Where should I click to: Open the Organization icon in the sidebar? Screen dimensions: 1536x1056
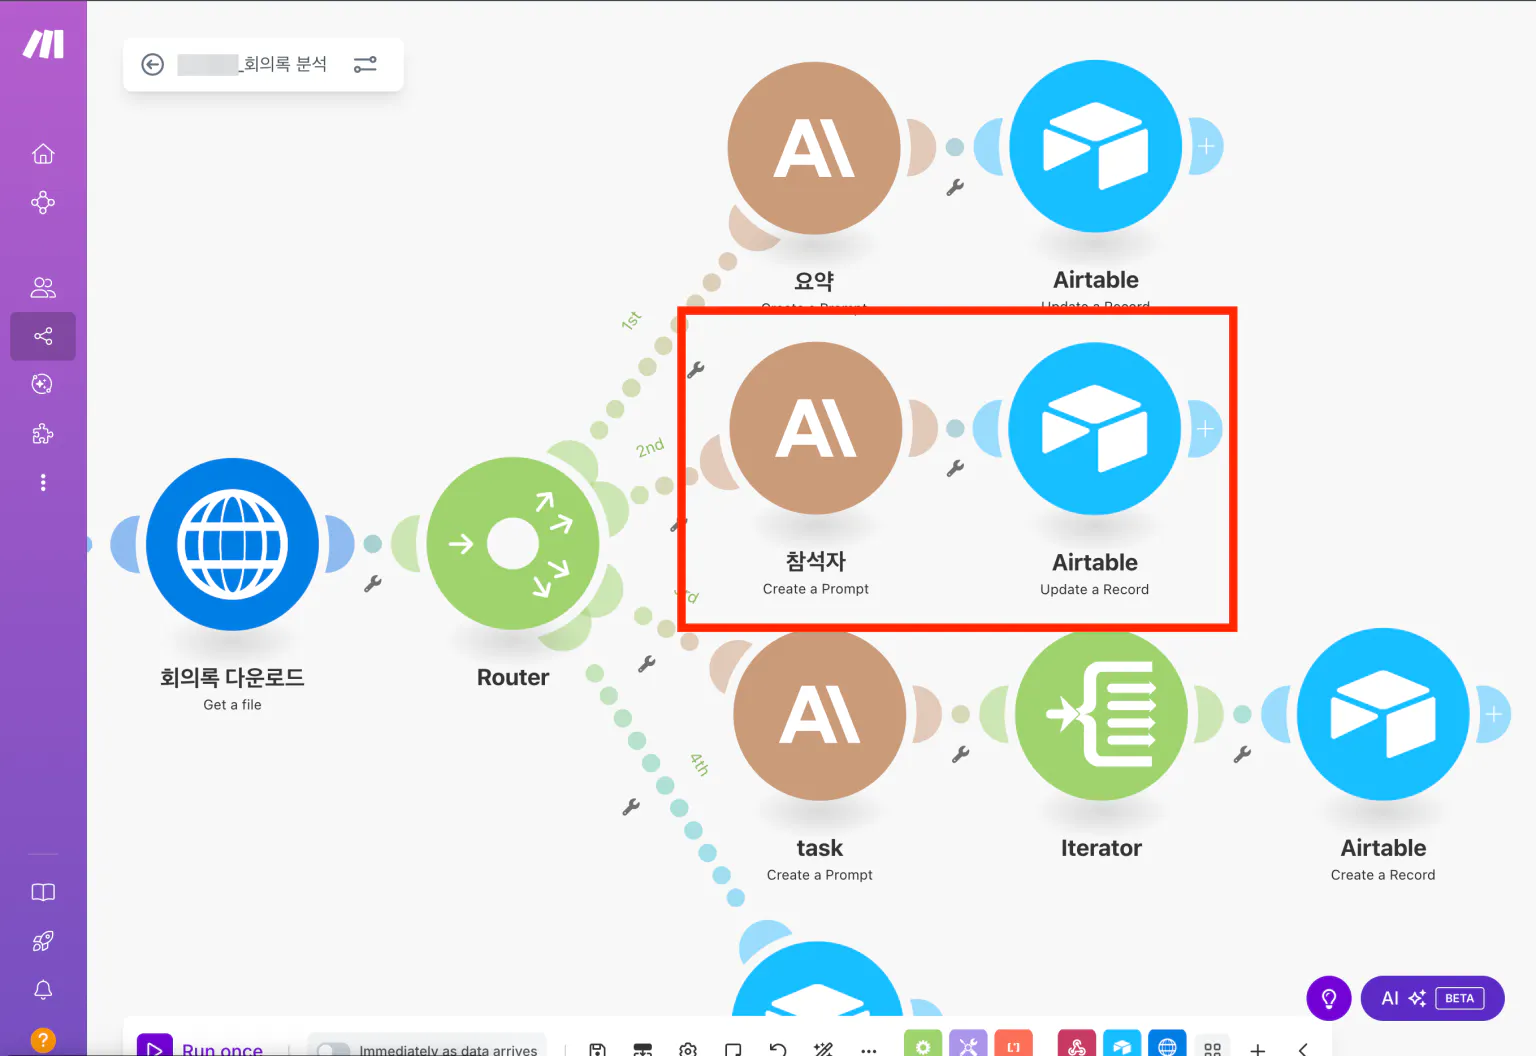point(43,203)
